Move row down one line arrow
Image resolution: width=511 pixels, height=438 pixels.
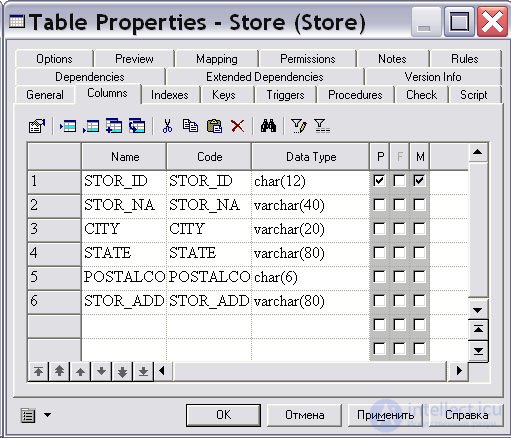tap(101, 371)
